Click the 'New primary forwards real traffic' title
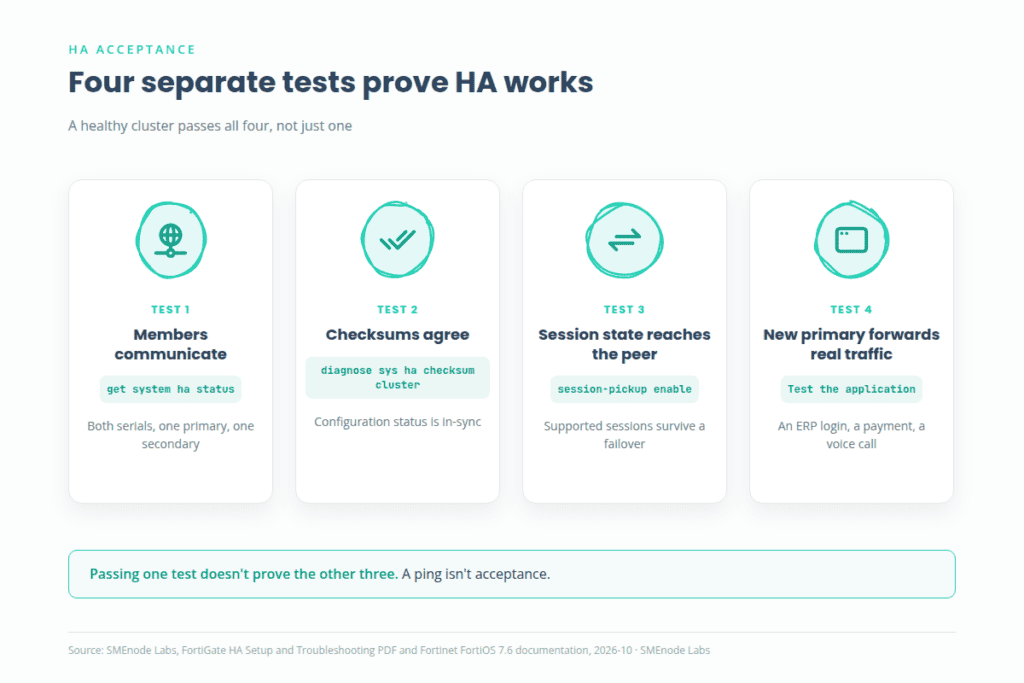The height and width of the screenshot is (683, 1024). pos(852,344)
